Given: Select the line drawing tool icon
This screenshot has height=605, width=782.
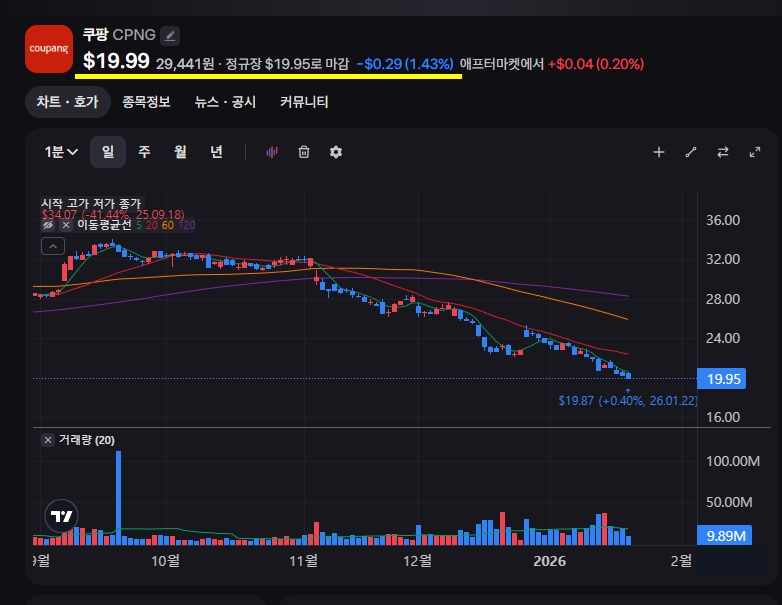Looking at the screenshot, I should tap(691, 152).
